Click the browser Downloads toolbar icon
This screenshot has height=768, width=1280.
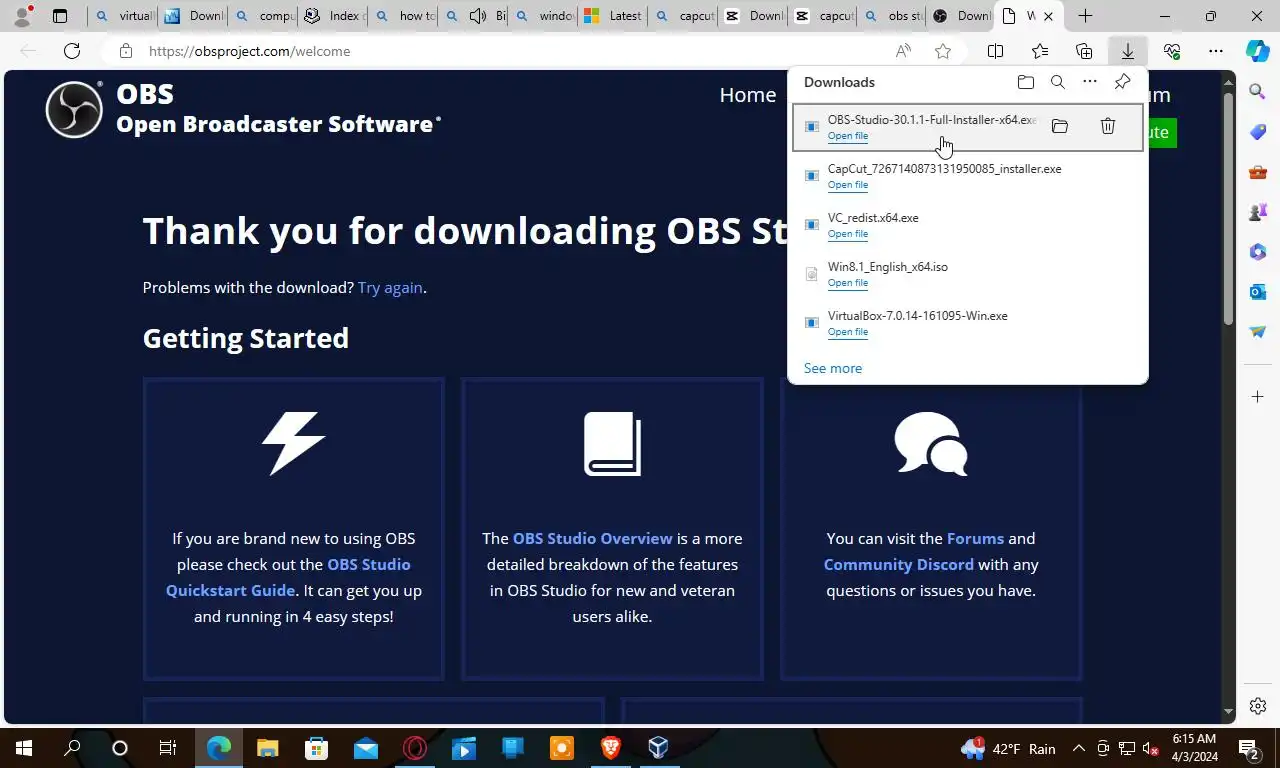(1127, 51)
